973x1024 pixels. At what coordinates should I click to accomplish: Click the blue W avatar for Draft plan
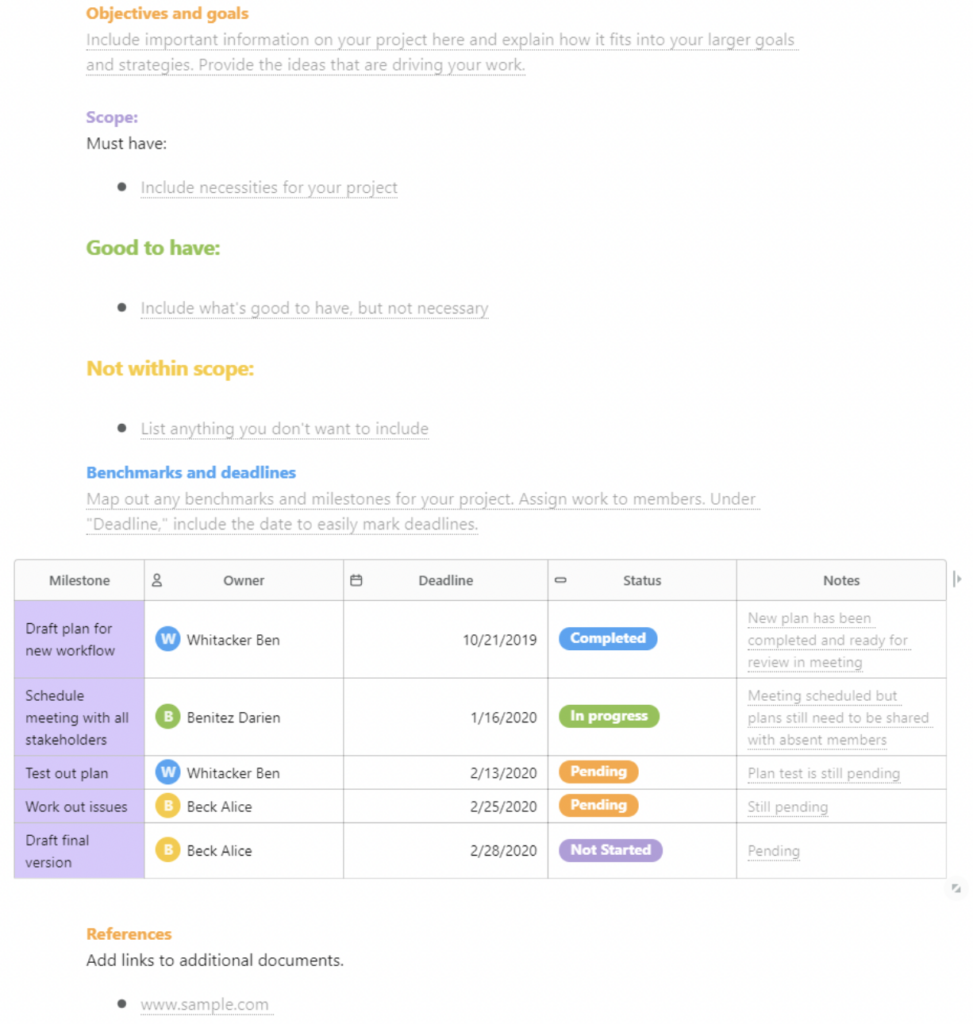[x=168, y=639]
